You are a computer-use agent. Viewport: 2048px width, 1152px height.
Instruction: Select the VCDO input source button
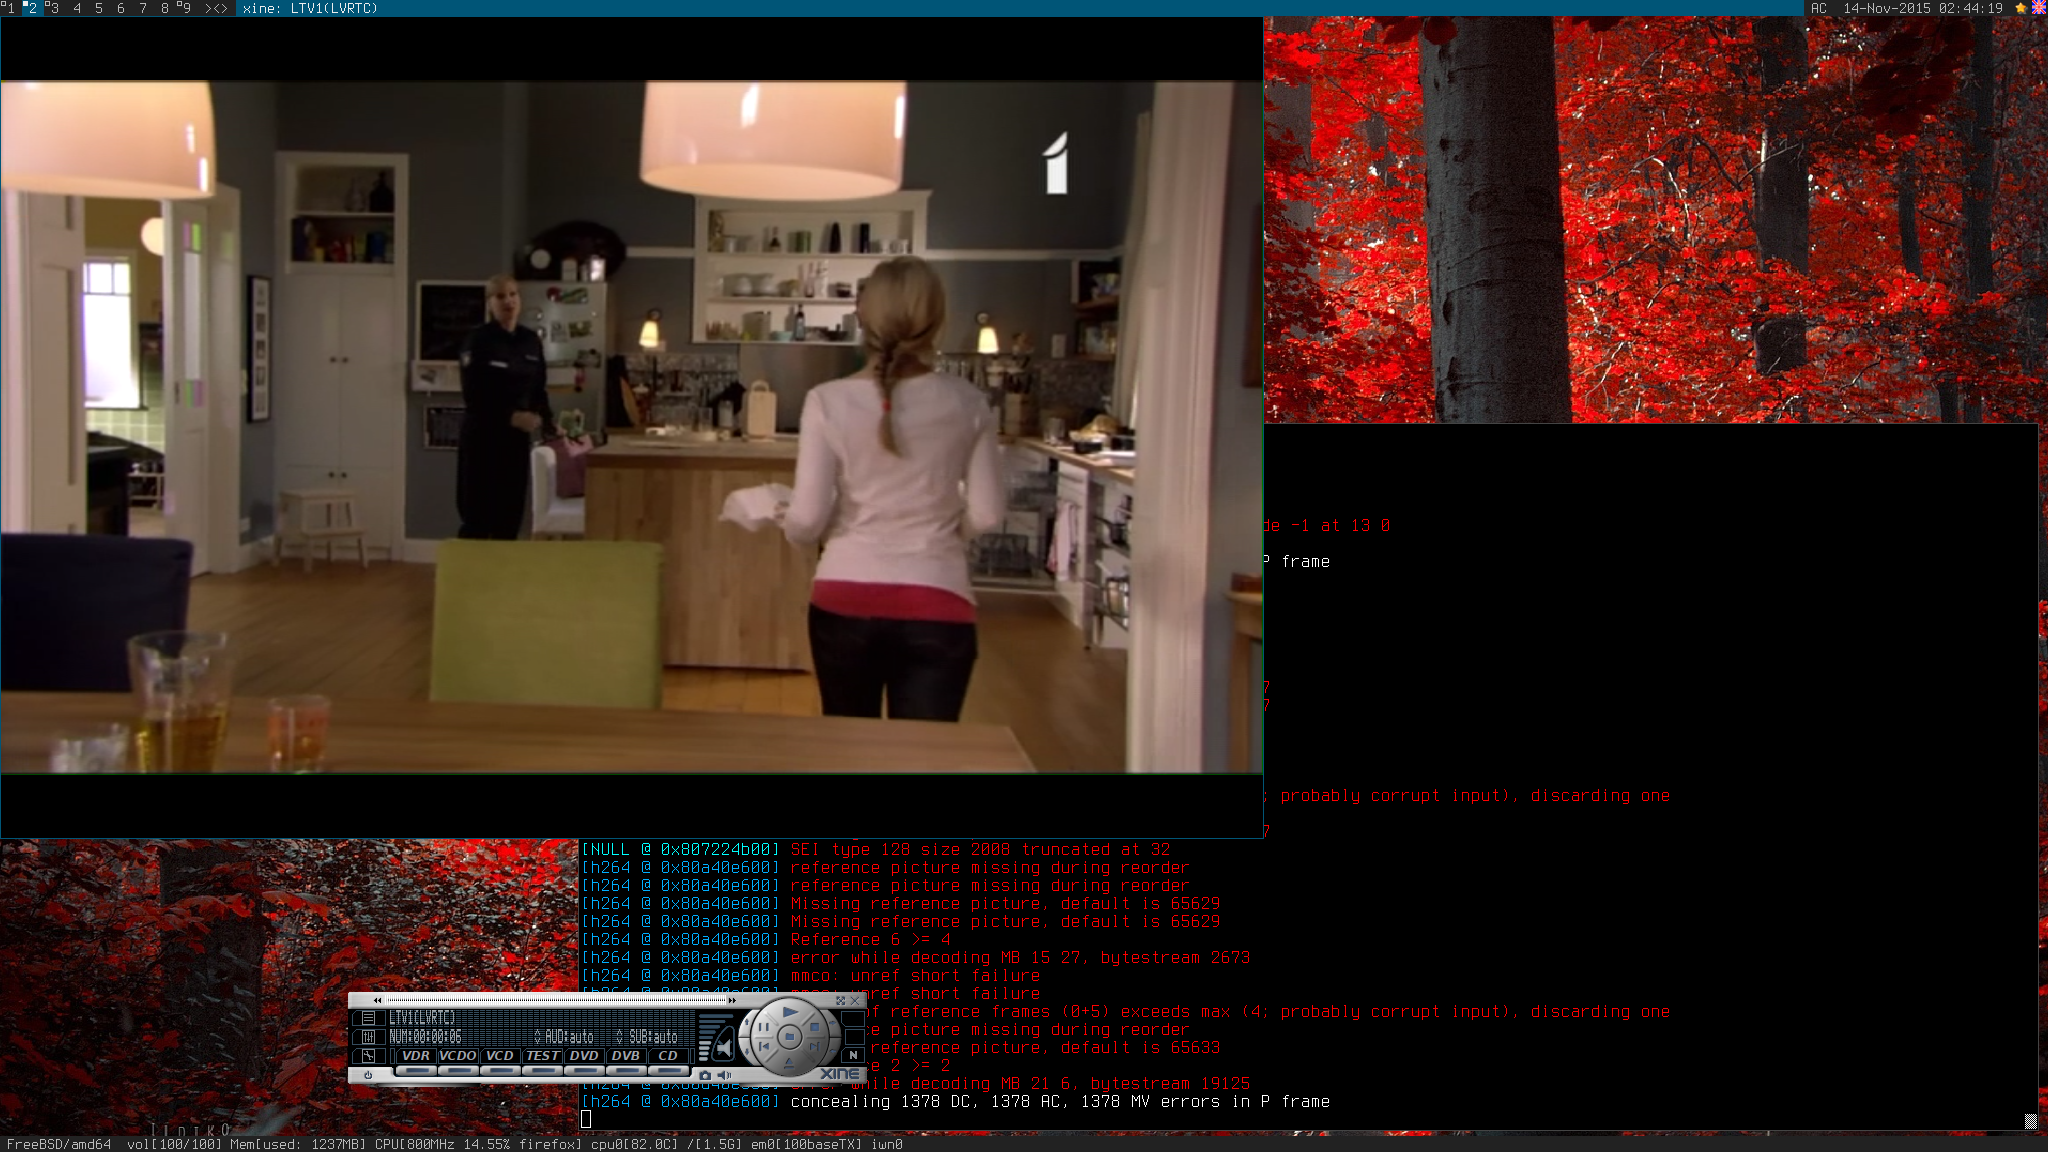458,1056
